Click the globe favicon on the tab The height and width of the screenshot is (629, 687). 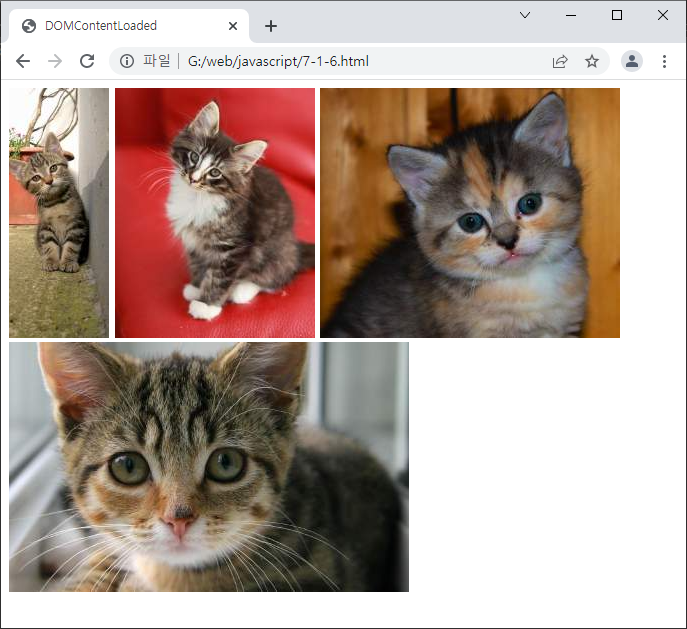29,26
